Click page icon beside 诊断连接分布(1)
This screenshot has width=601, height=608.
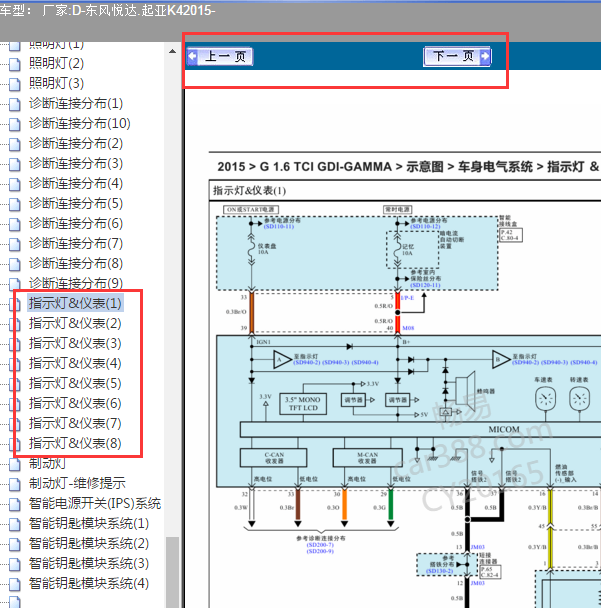coord(15,105)
